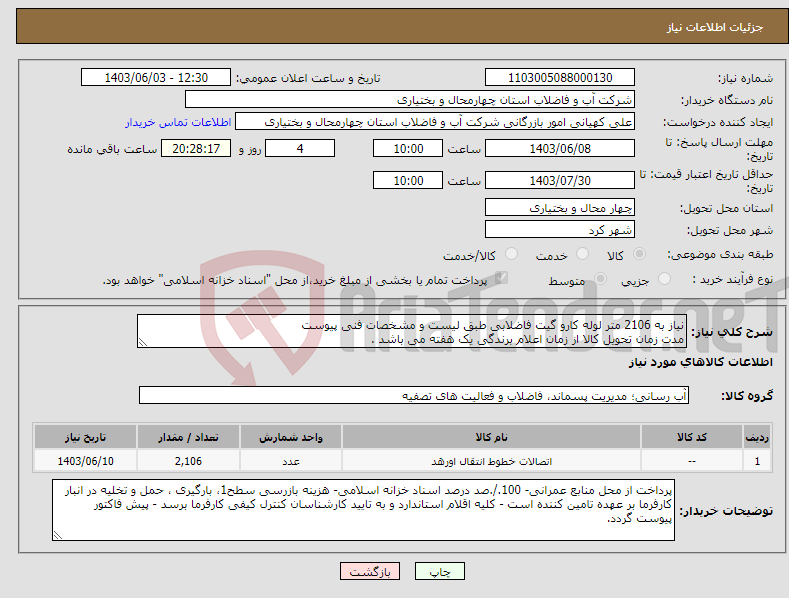Click the تعداد / مقدار column header

pyautogui.click(x=188, y=437)
